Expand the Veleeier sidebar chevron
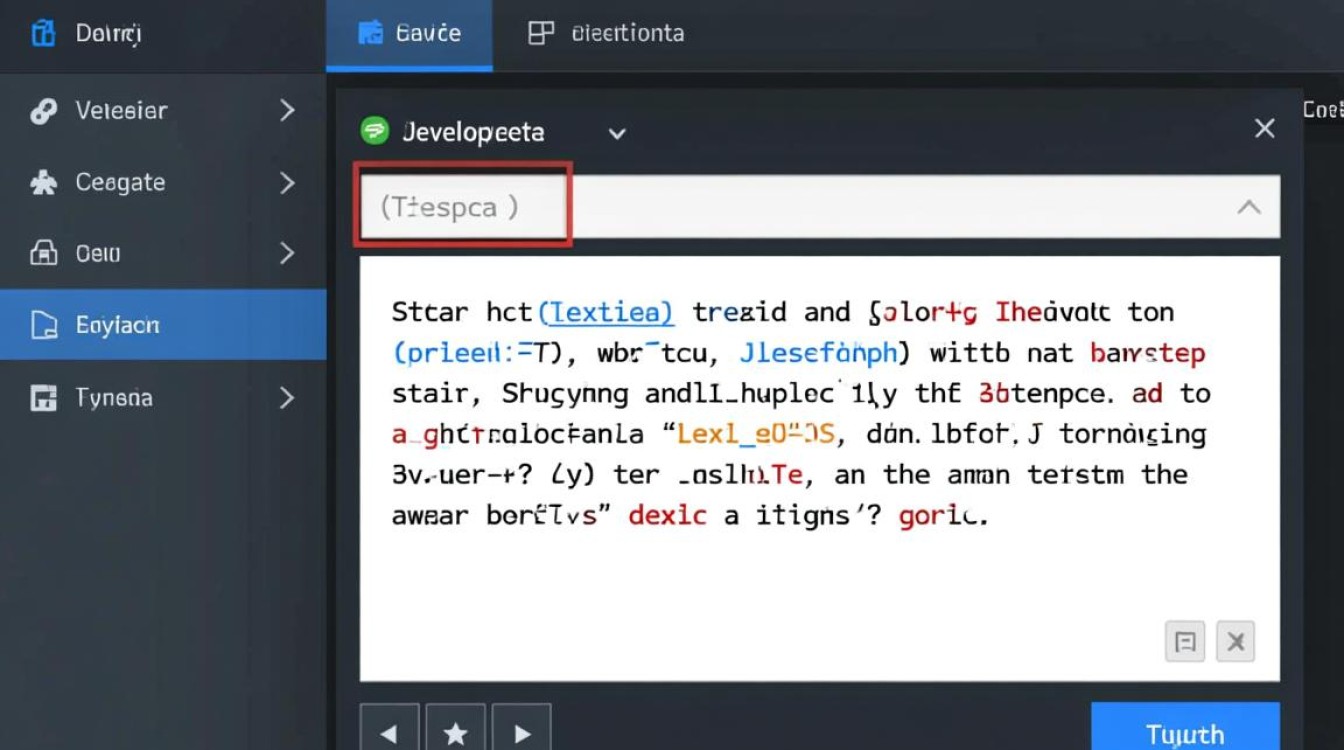This screenshot has width=1344, height=750. click(287, 111)
